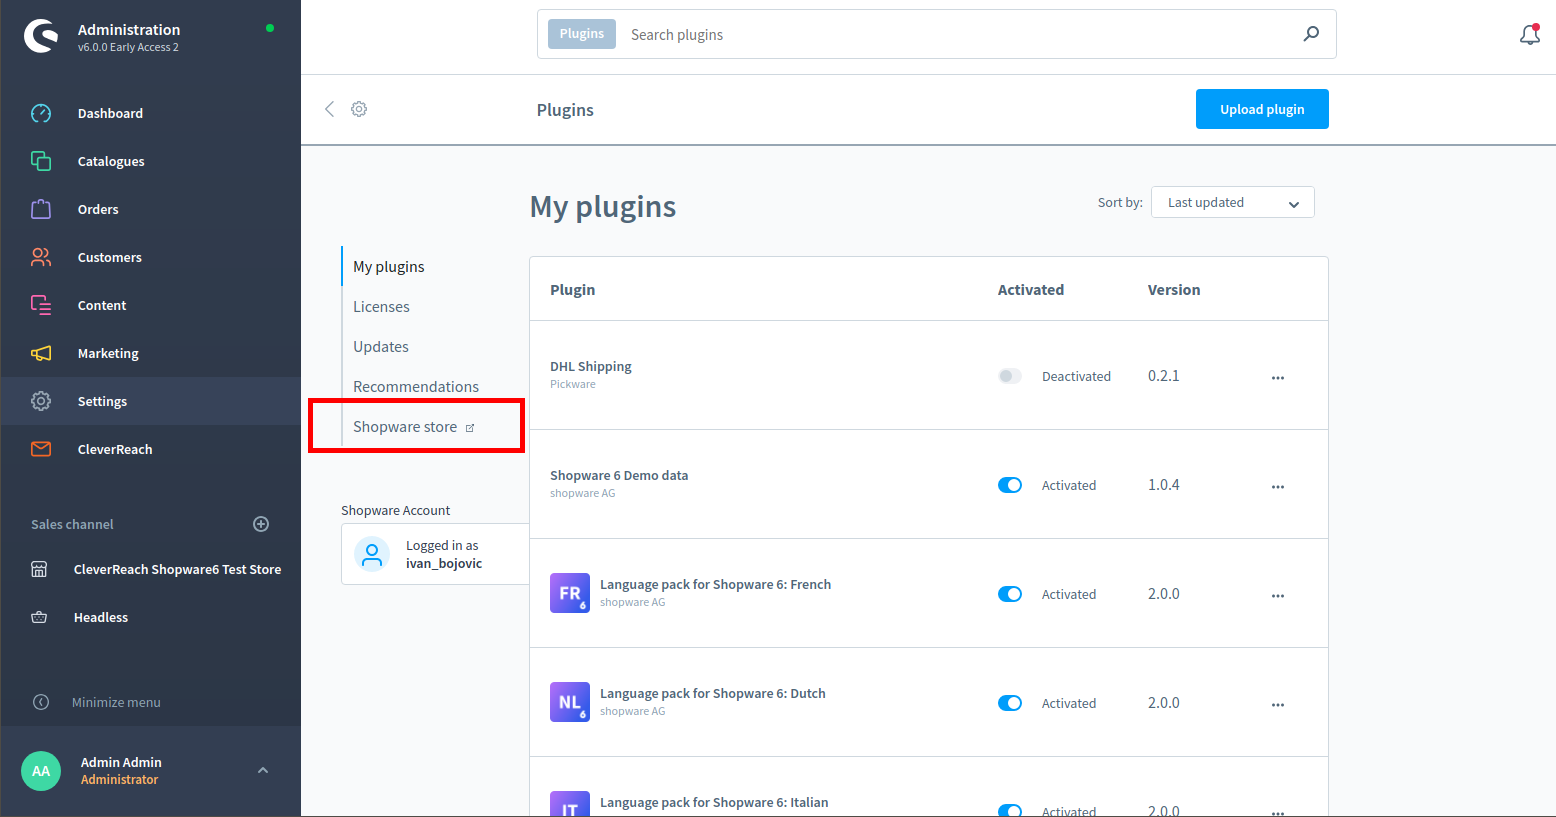Activate the DHL Shipping plugin toggle
The width and height of the screenshot is (1556, 817).
pyautogui.click(x=1010, y=376)
